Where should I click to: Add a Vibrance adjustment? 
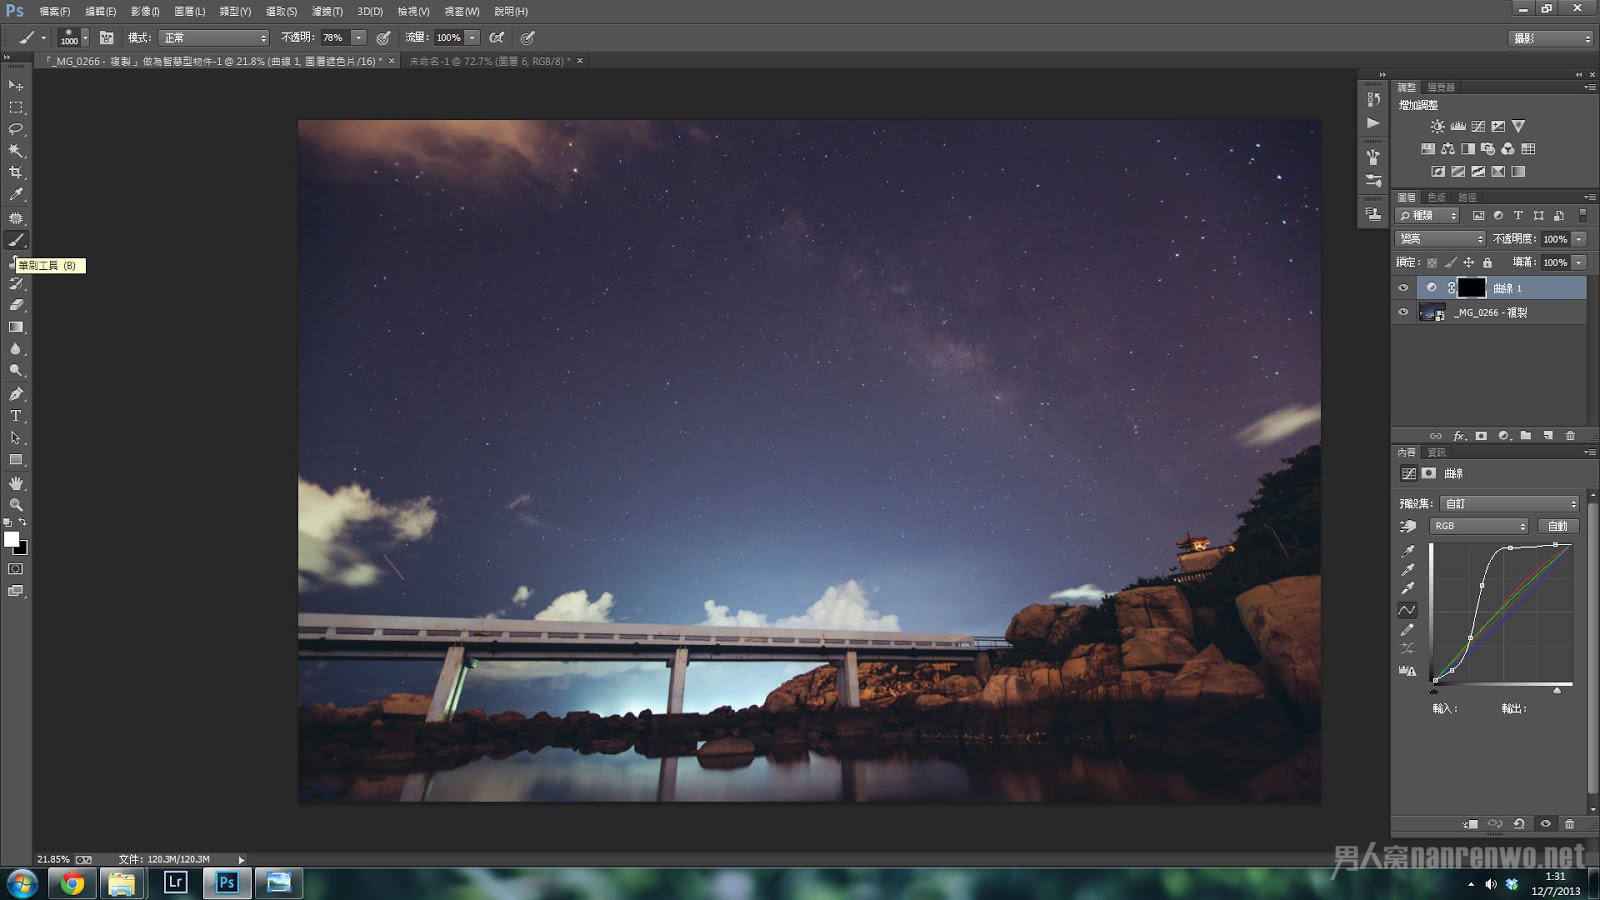click(1518, 126)
